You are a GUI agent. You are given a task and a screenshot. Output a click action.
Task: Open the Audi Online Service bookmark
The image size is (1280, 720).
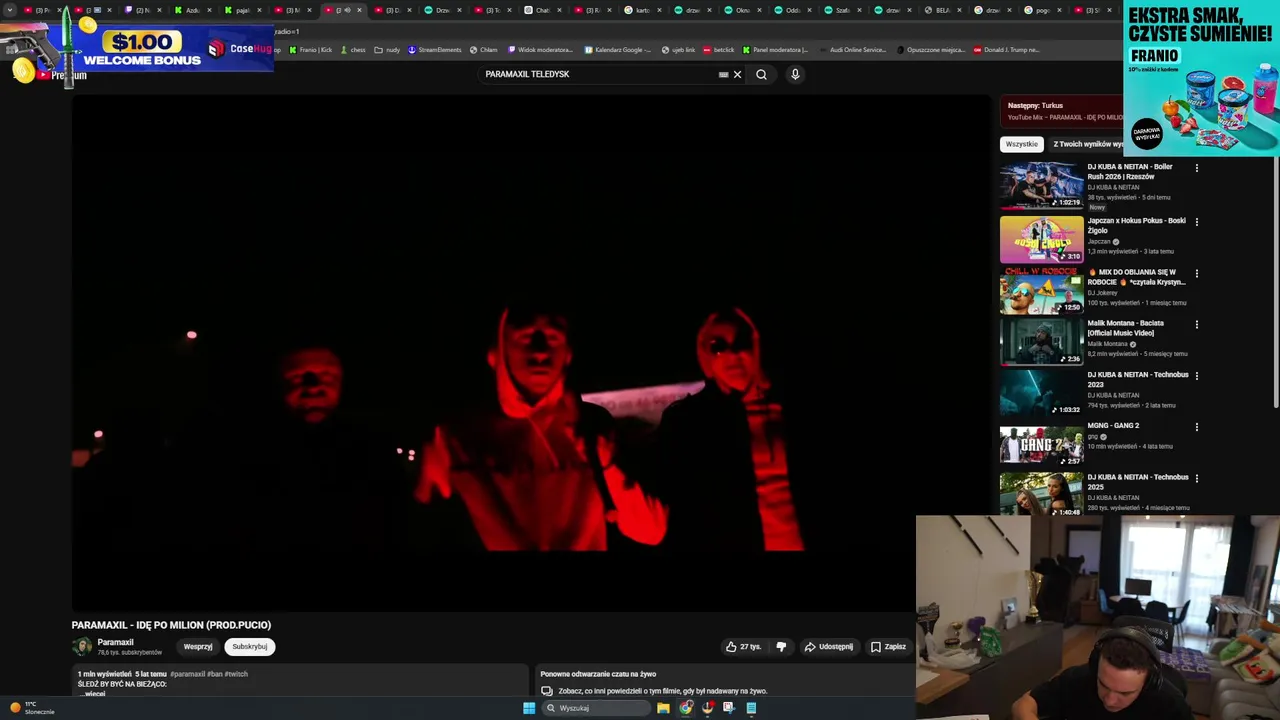pos(852,49)
